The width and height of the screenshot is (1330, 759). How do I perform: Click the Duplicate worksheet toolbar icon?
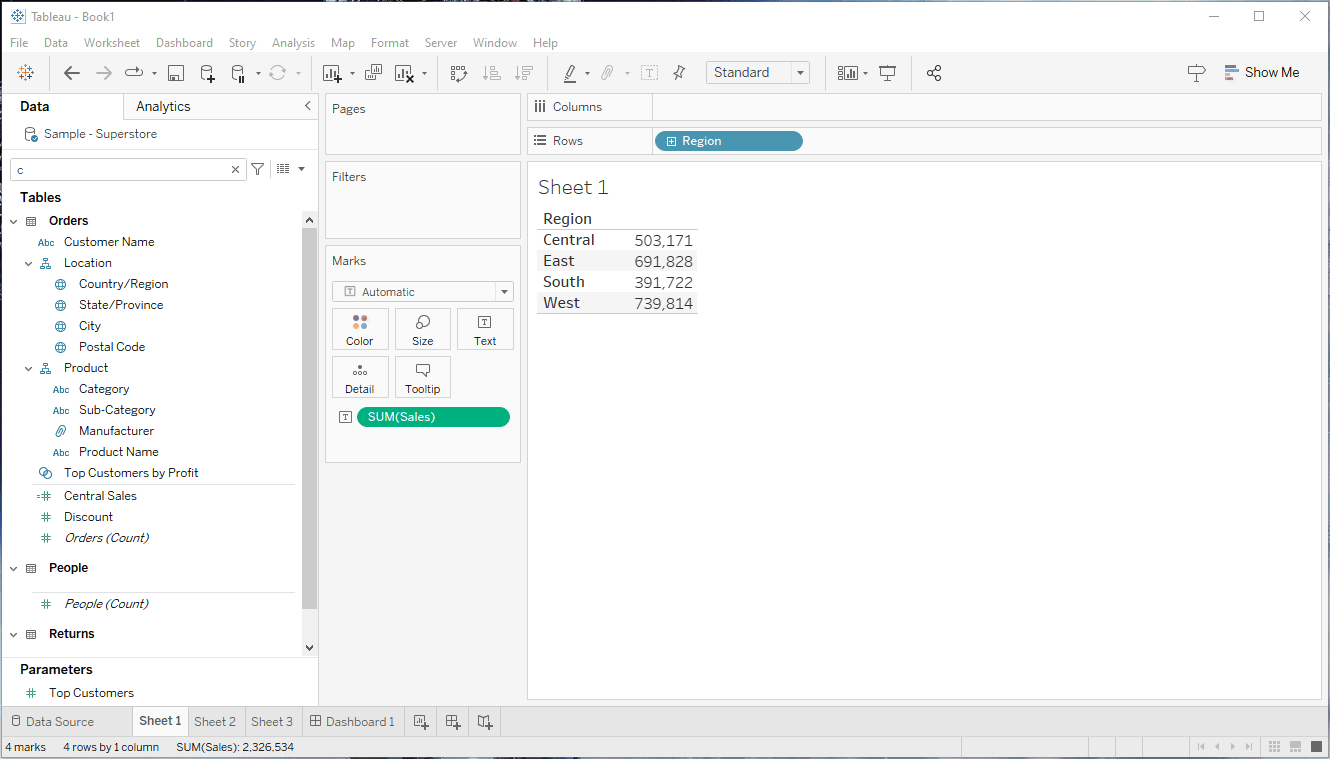click(x=373, y=73)
